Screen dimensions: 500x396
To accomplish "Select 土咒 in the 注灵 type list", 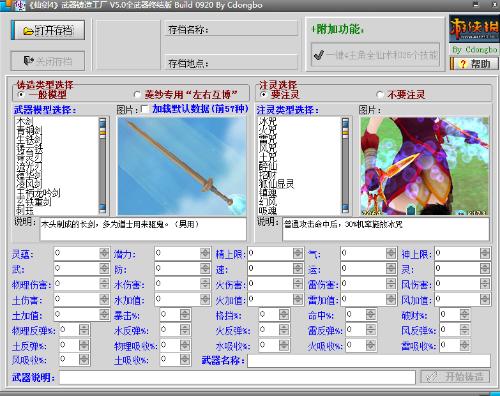I will click(268, 157).
